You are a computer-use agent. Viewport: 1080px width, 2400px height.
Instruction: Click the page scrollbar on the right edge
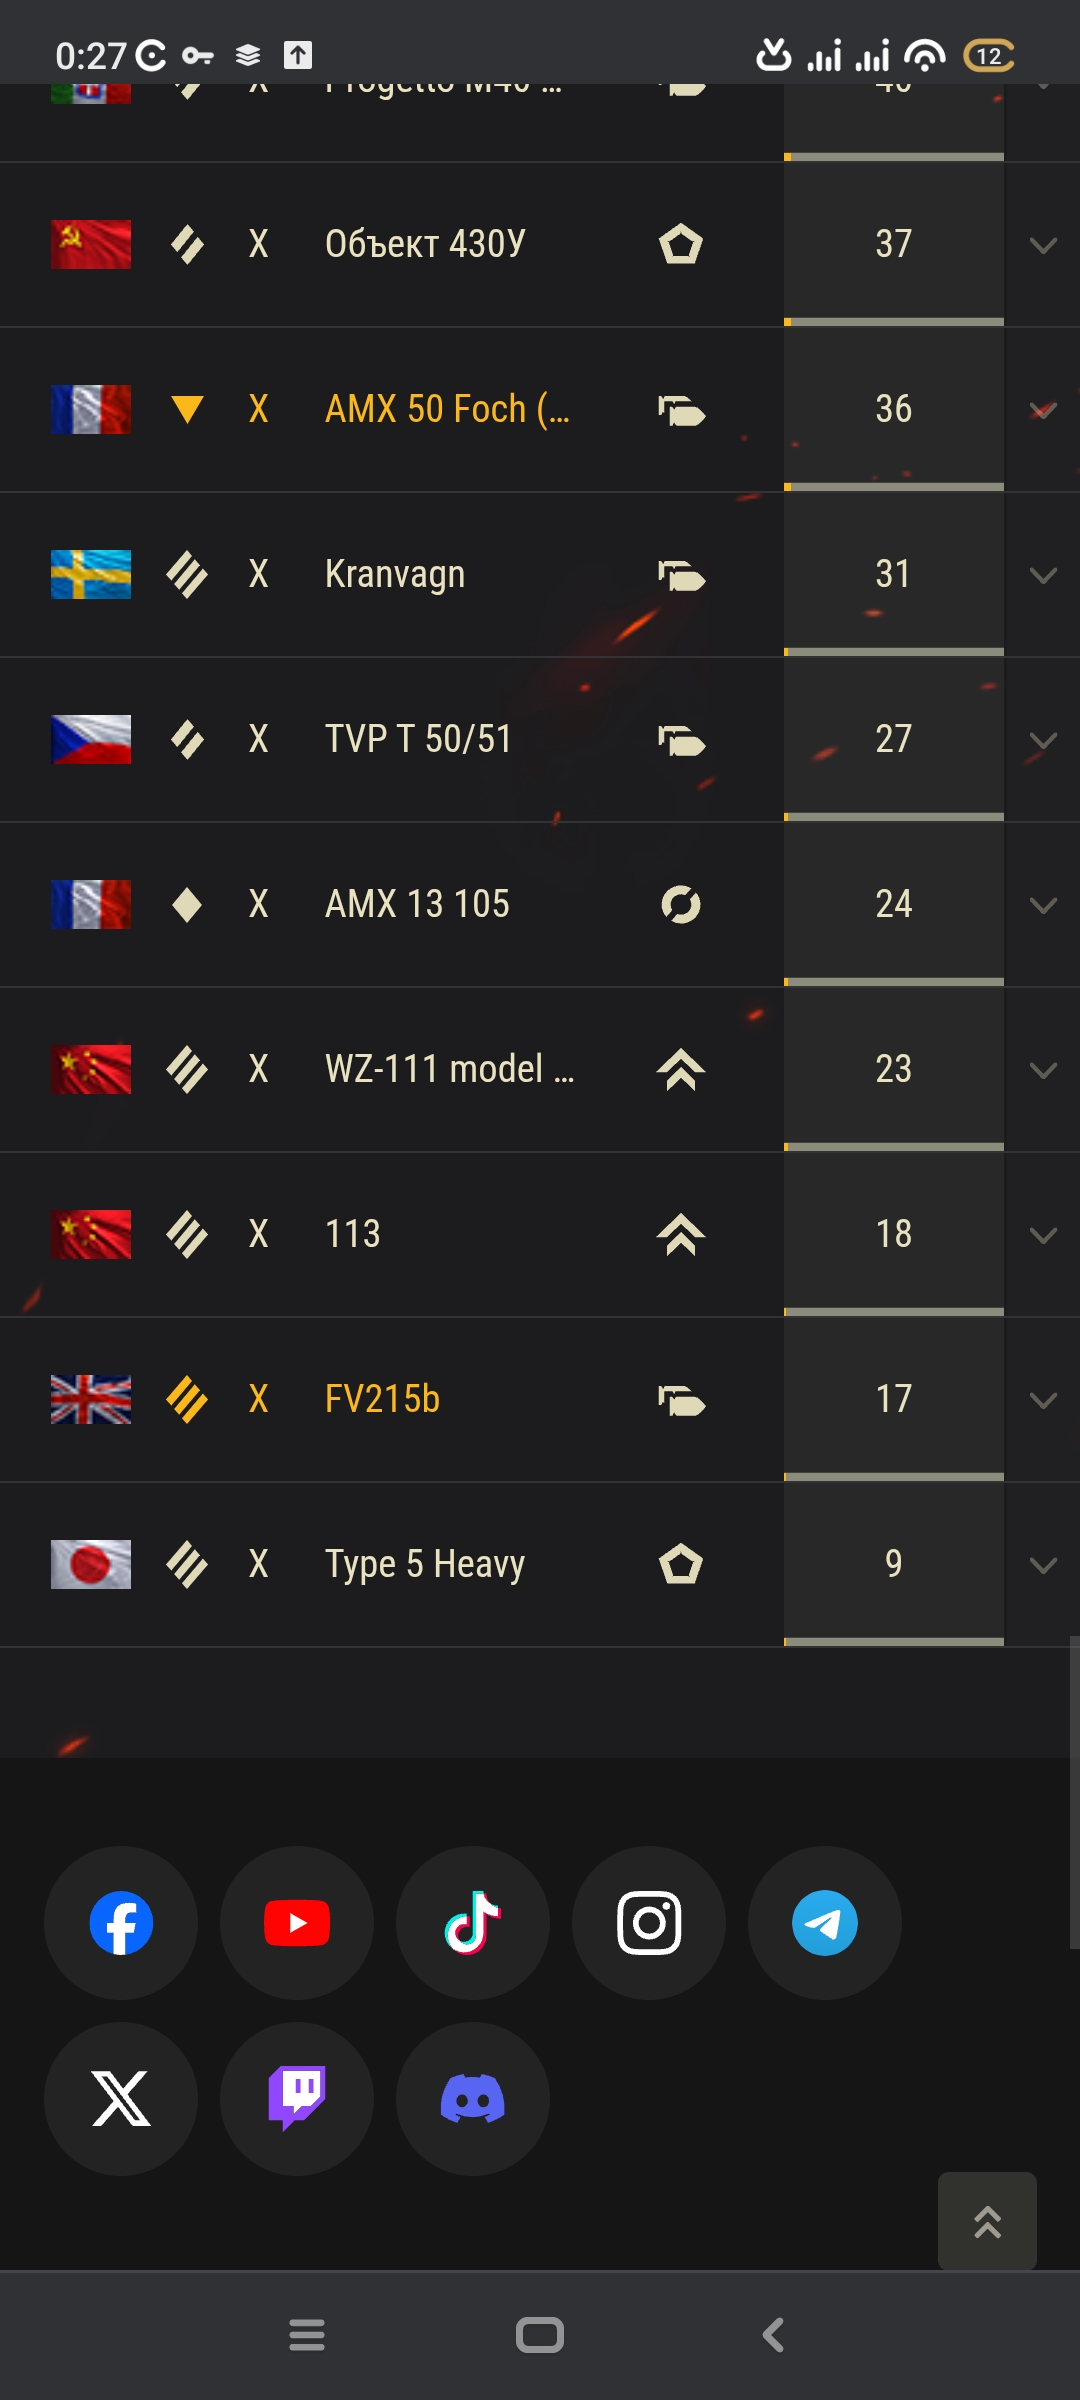(x=1074, y=1792)
